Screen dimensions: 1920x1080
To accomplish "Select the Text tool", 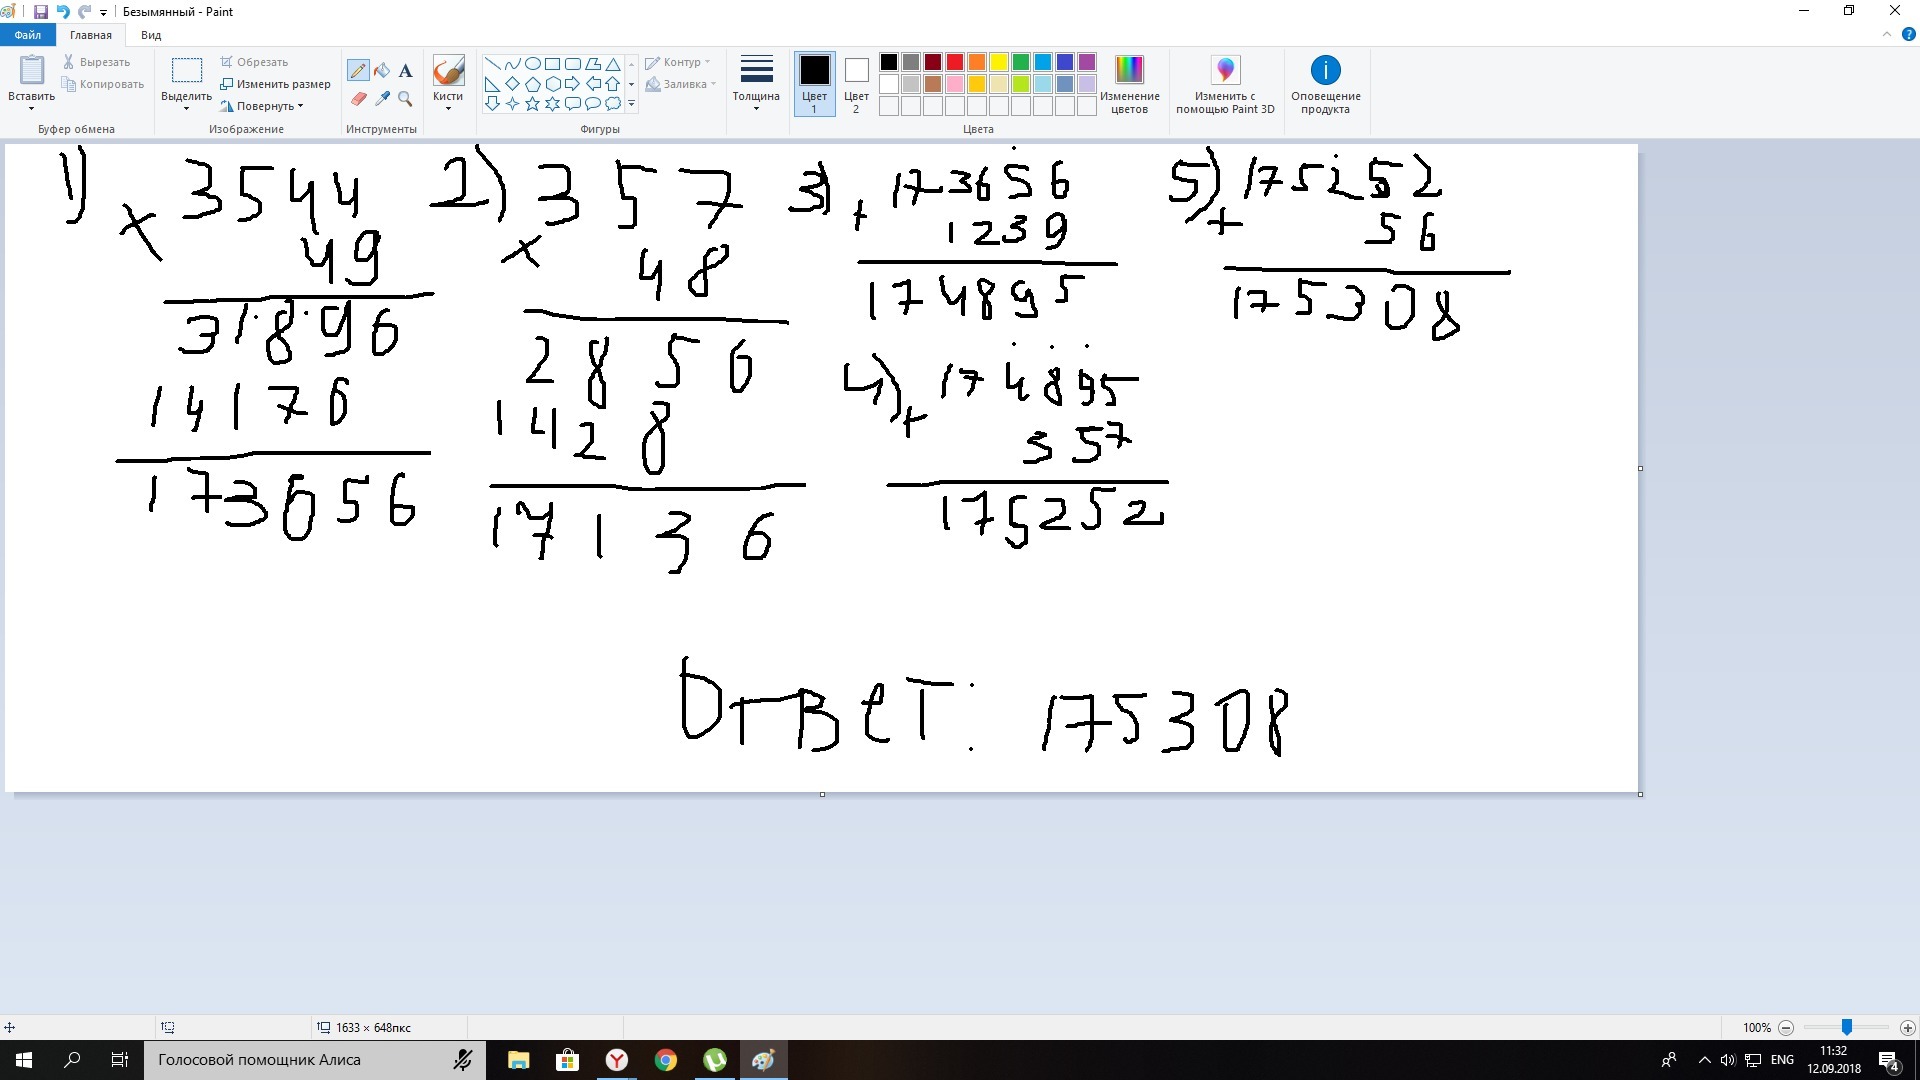I will click(x=405, y=70).
